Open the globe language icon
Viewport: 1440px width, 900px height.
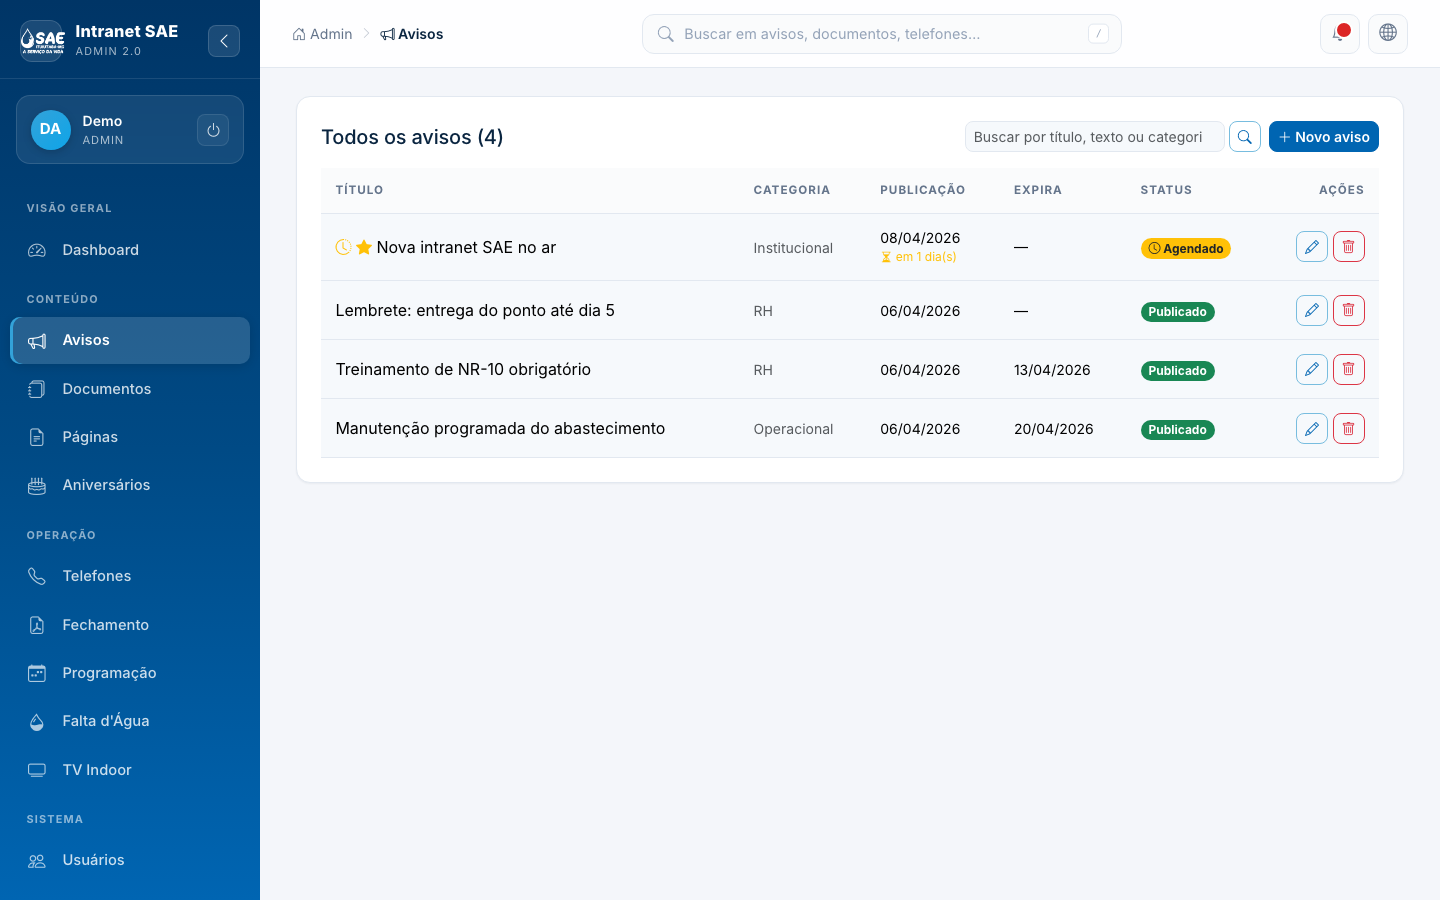(x=1388, y=34)
